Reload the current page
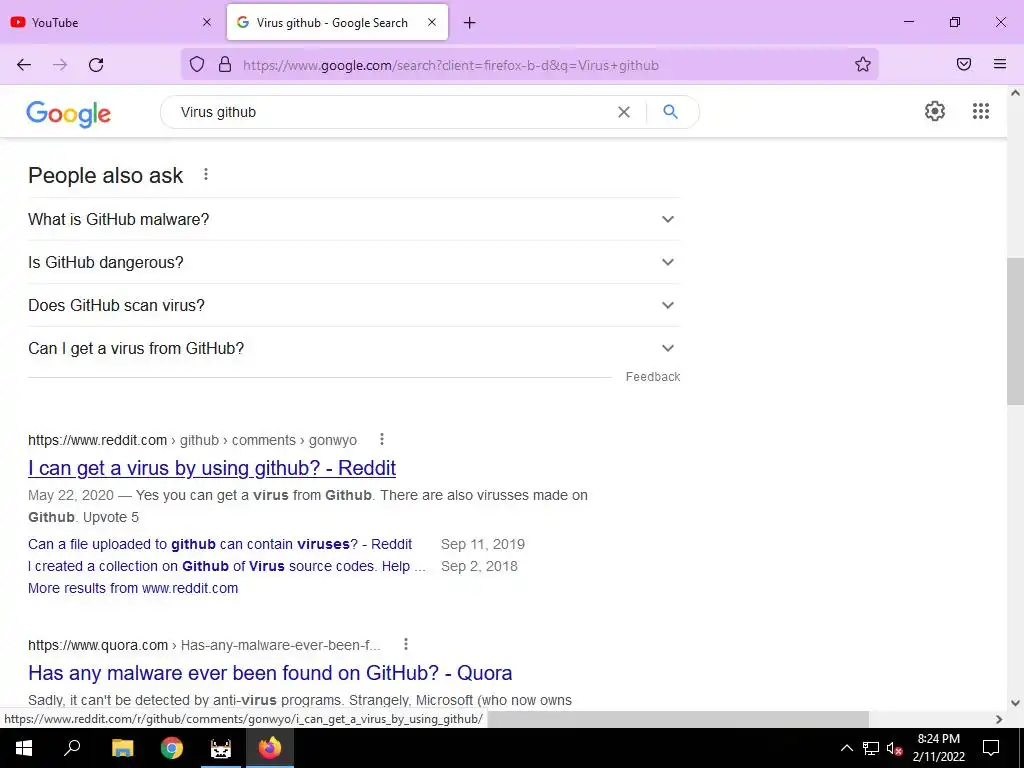This screenshot has height=768, width=1024. (x=96, y=65)
